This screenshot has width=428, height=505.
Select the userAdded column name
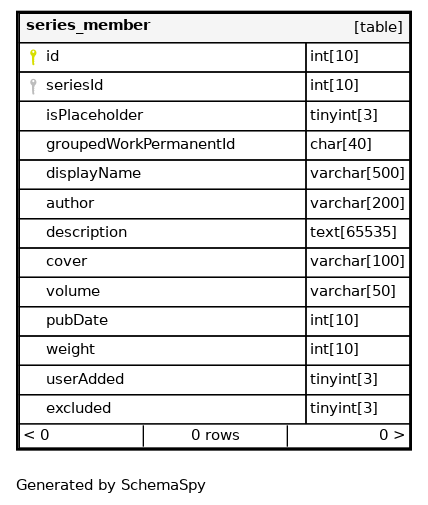pos(85,379)
